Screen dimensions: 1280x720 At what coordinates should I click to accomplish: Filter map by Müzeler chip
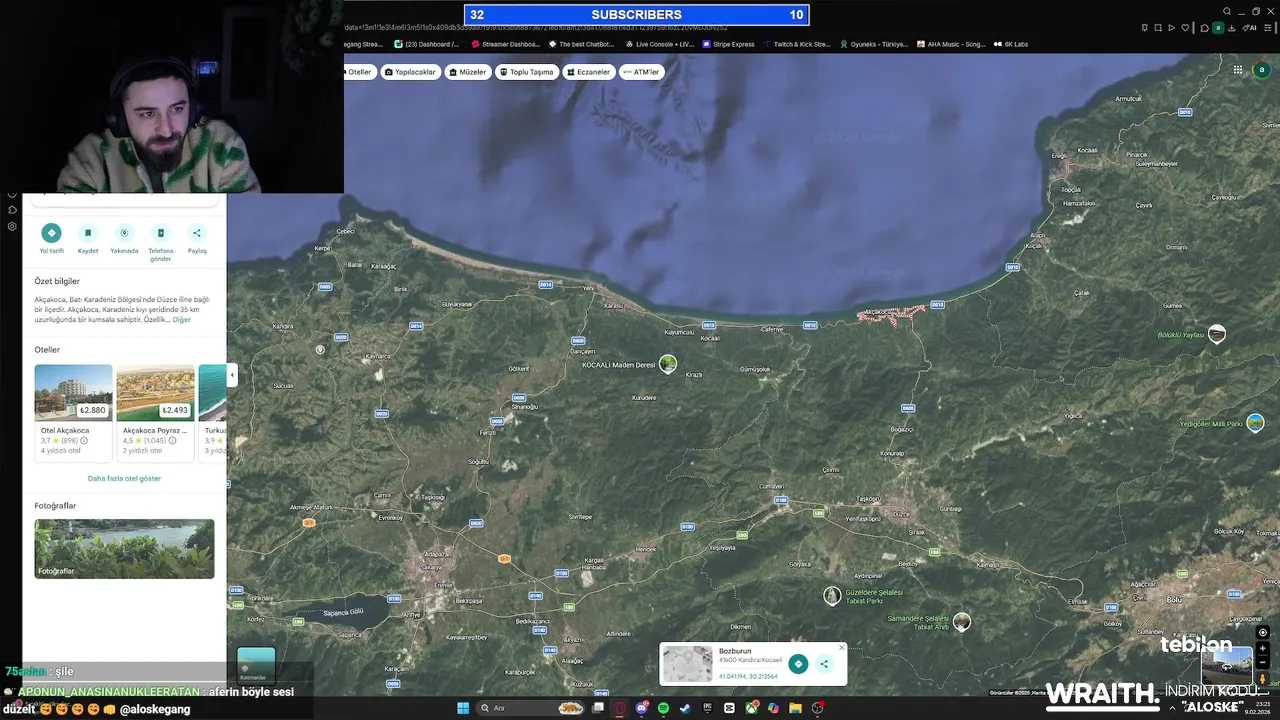click(x=467, y=72)
